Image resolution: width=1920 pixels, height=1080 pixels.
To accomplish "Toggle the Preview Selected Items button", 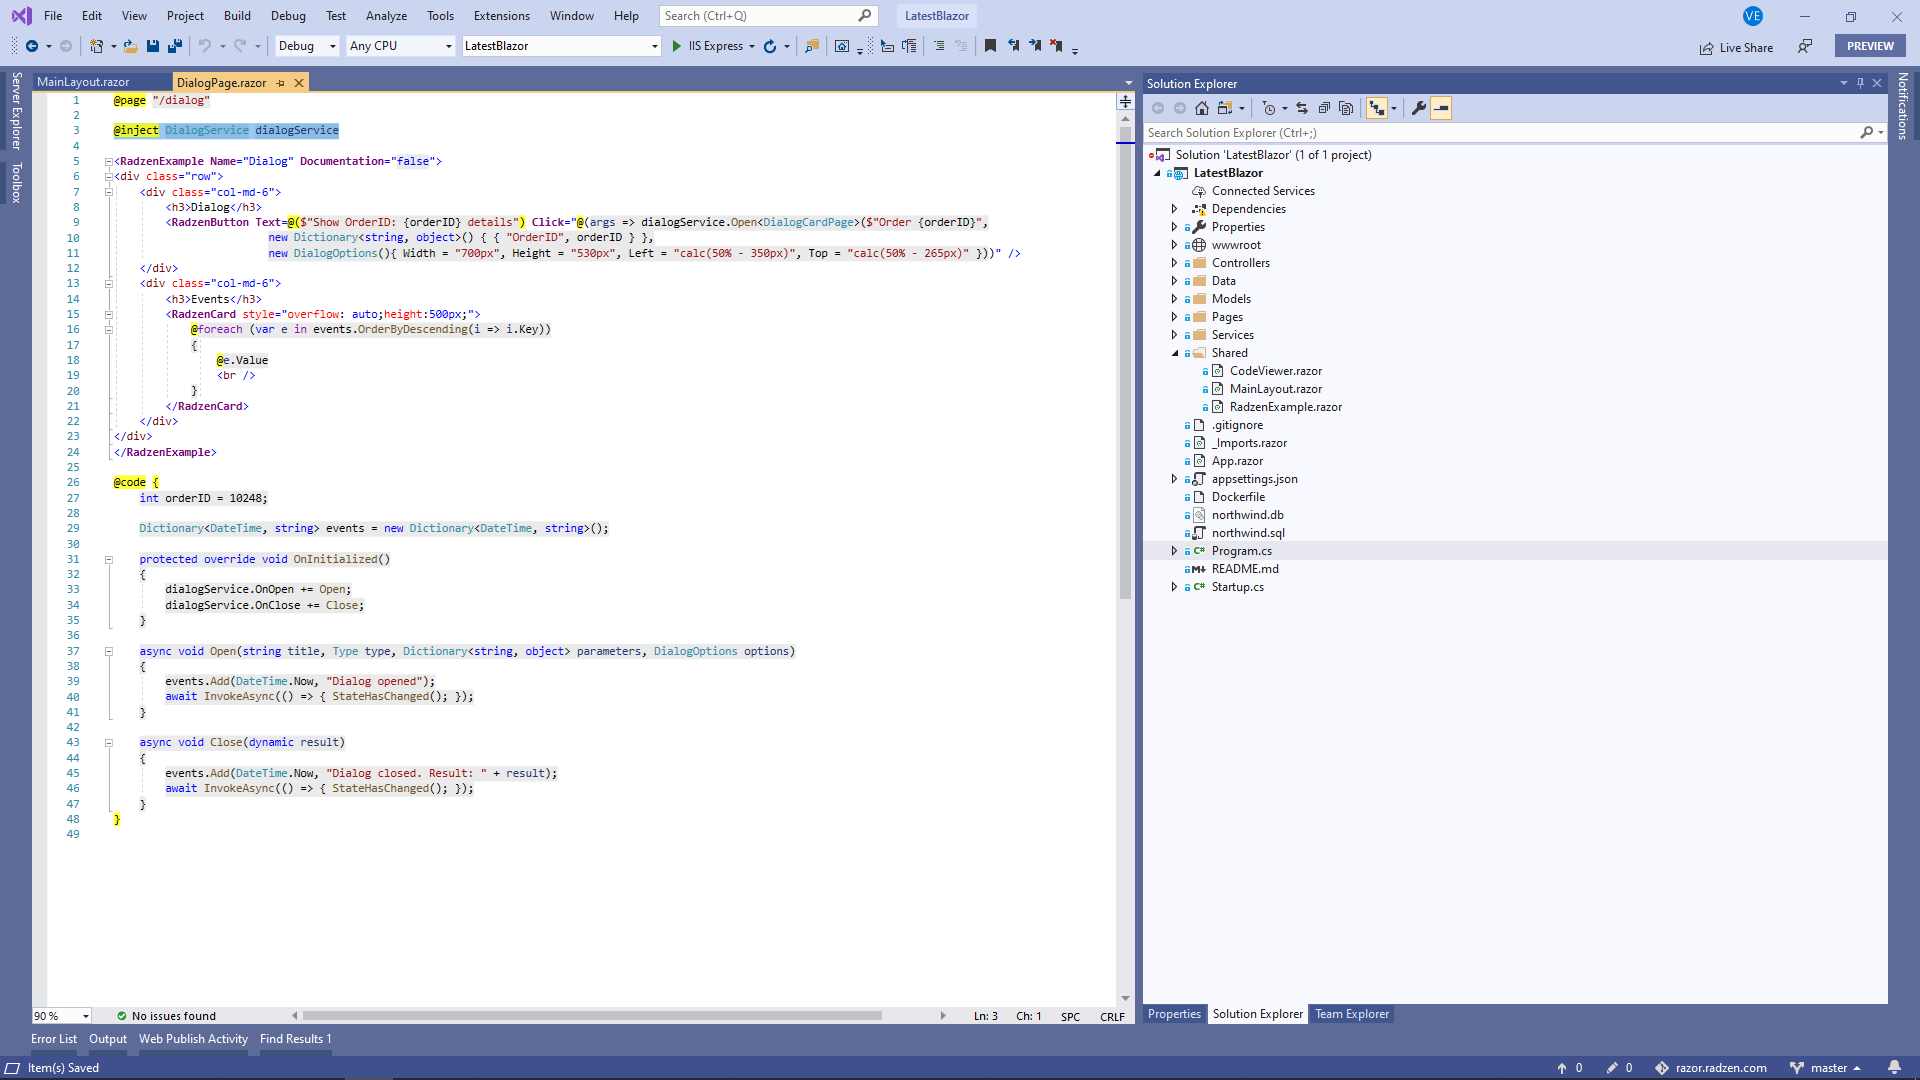I will pos(1441,108).
